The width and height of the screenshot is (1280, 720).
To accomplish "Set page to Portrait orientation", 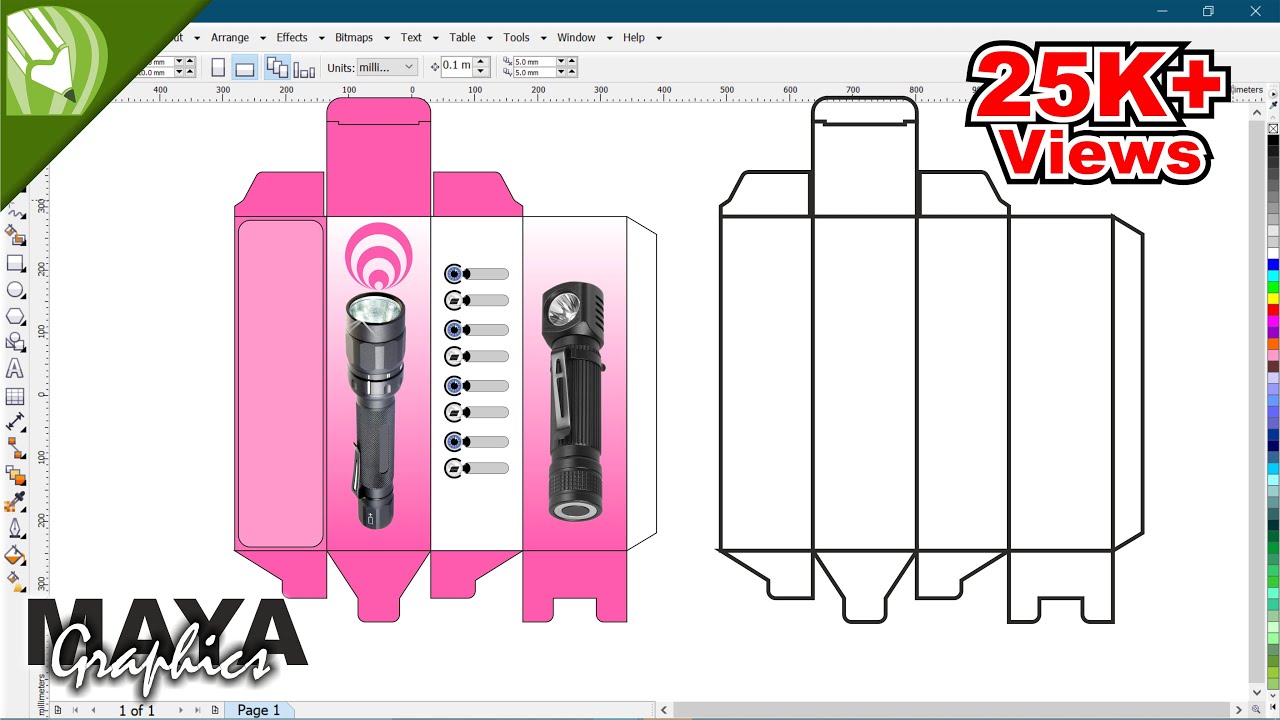I will click(x=218, y=67).
